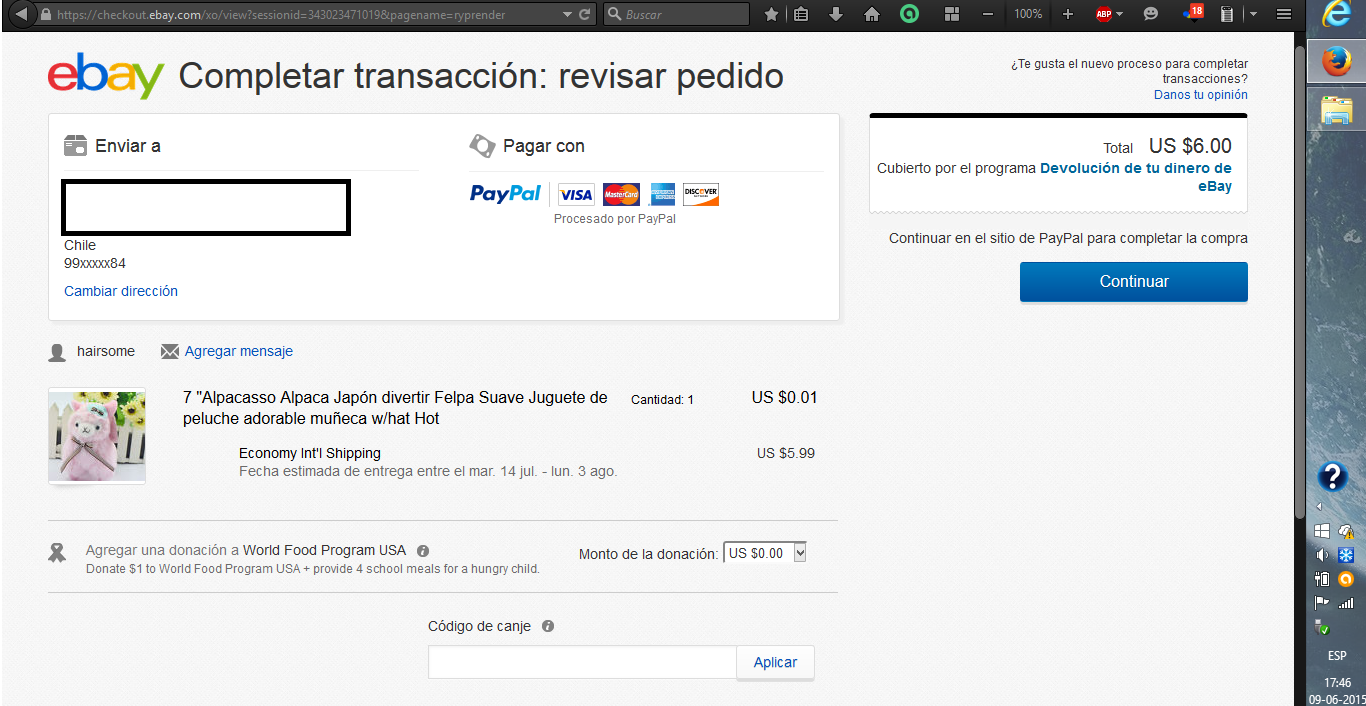The width and height of the screenshot is (1366, 706).
Task: Open the Action Center flag tray icon
Action: point(1322,603)
